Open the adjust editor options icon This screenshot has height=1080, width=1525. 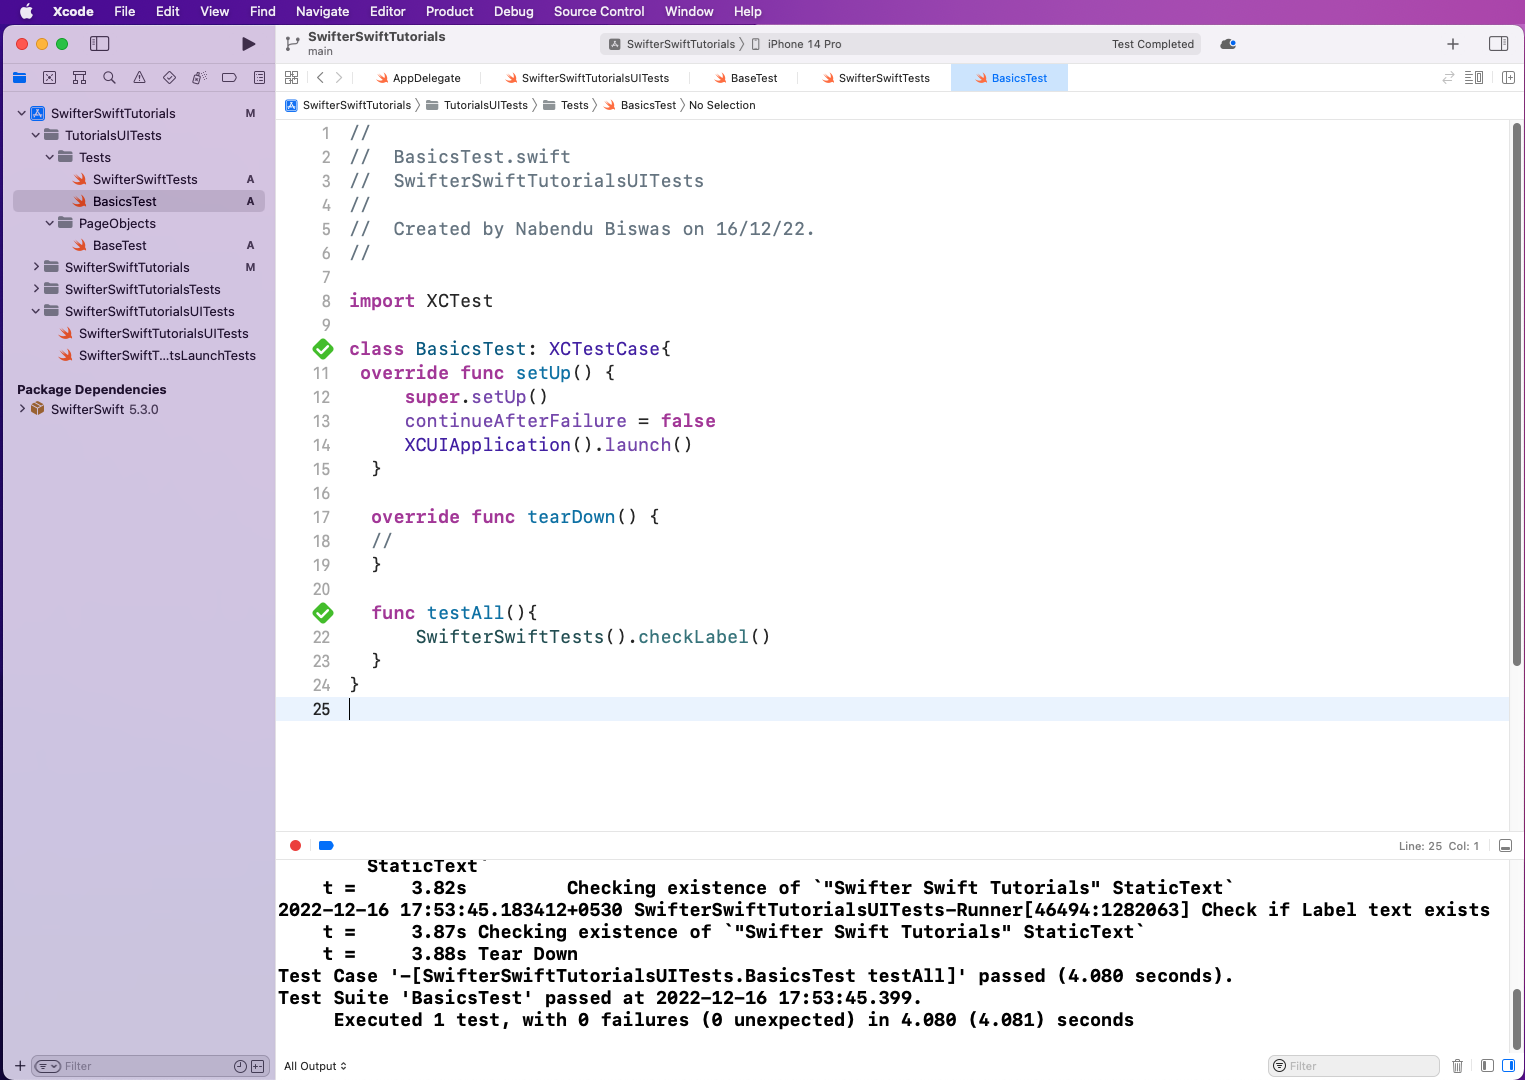(x=1474, y=78)
